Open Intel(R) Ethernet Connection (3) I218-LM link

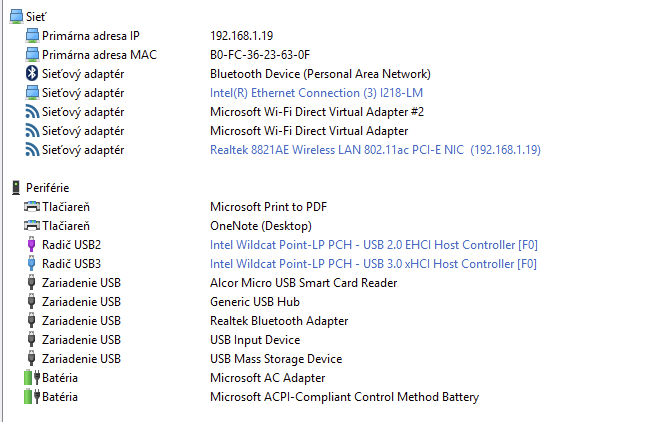pos(317,93)
